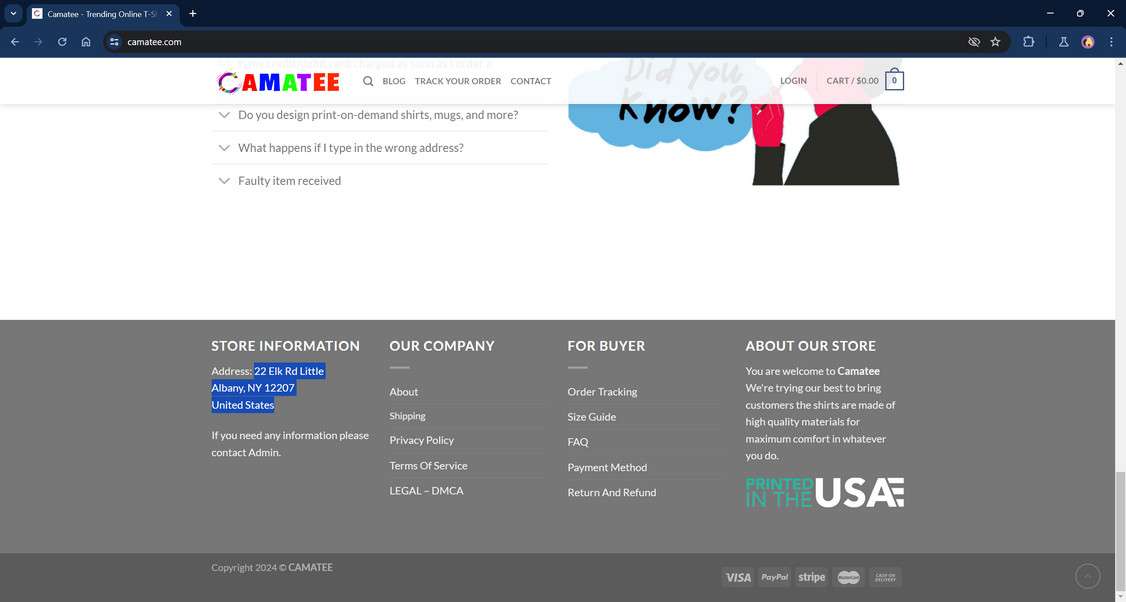The height and width of the screenshot is (602, 1126).
Task: Open Chrome Labs flask icon
Action: tap(1064, 42)
